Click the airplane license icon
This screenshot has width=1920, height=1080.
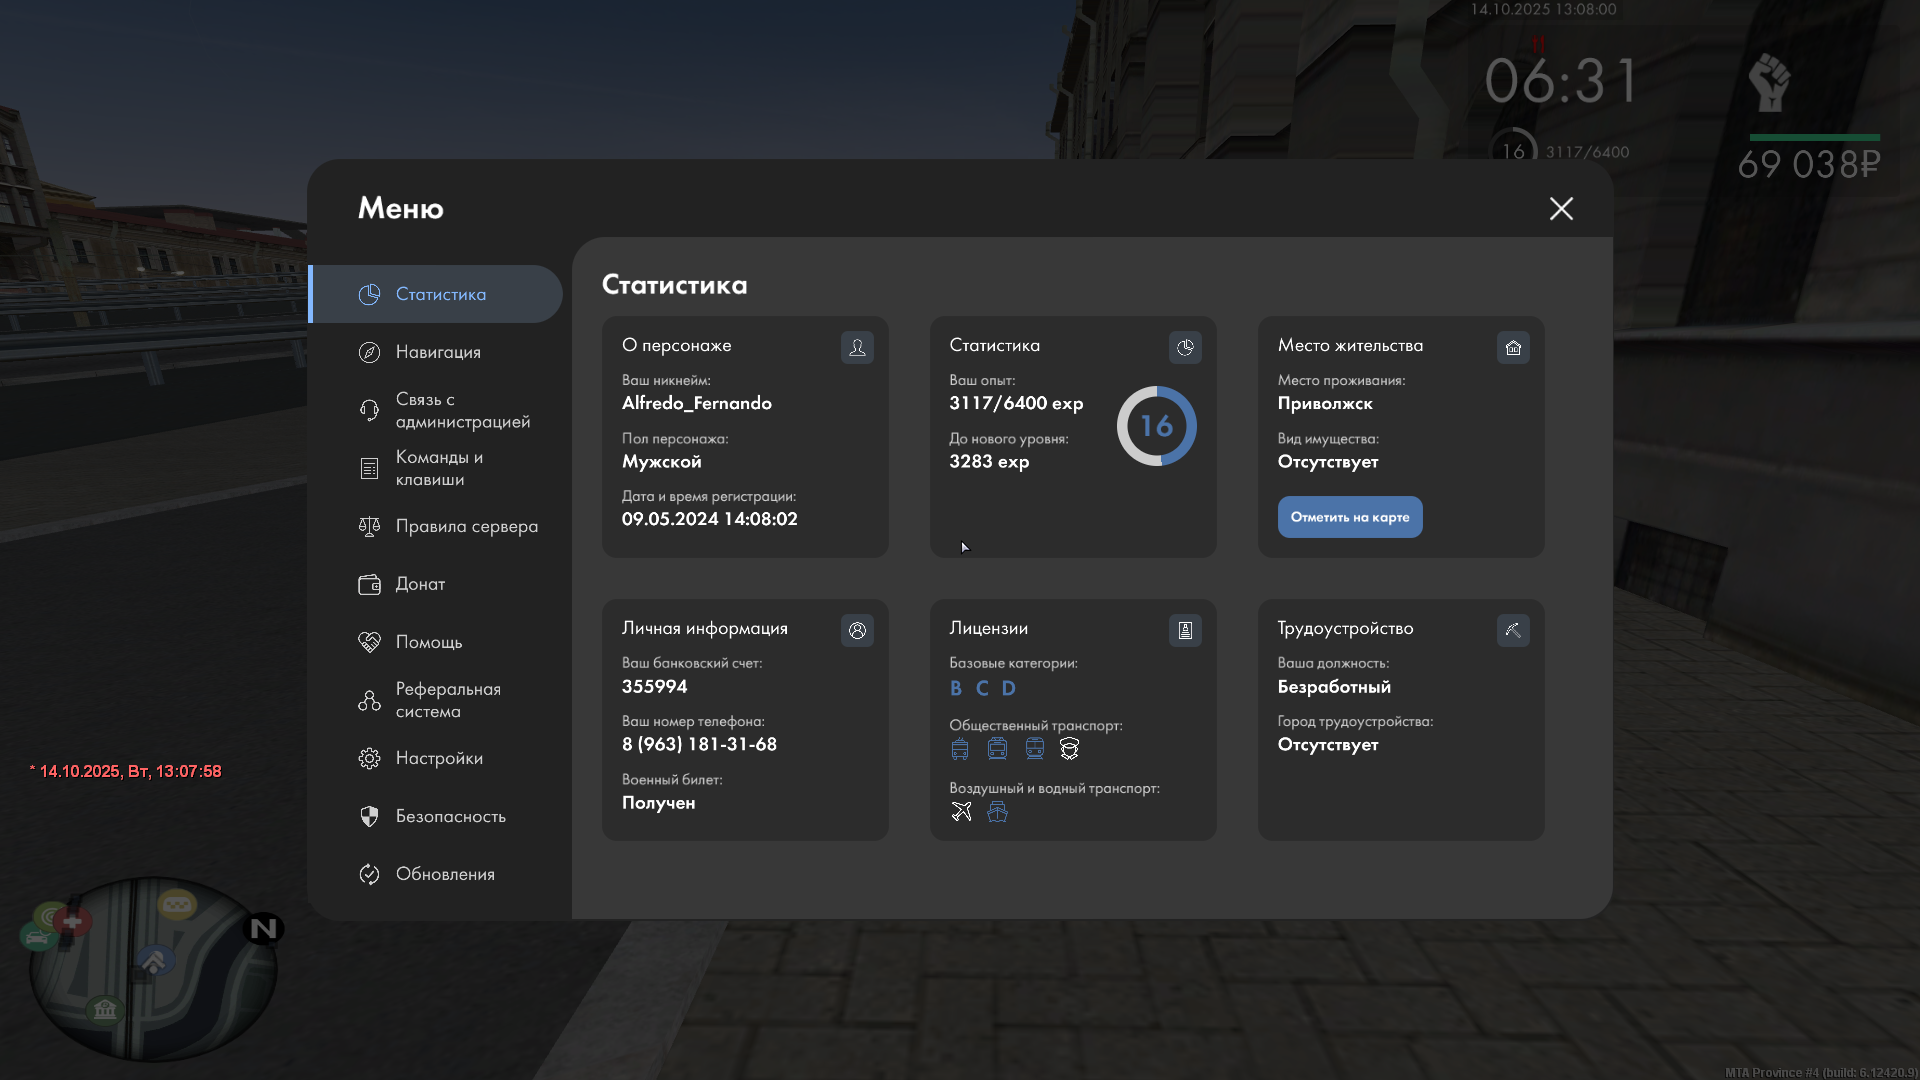pos(961,812)
